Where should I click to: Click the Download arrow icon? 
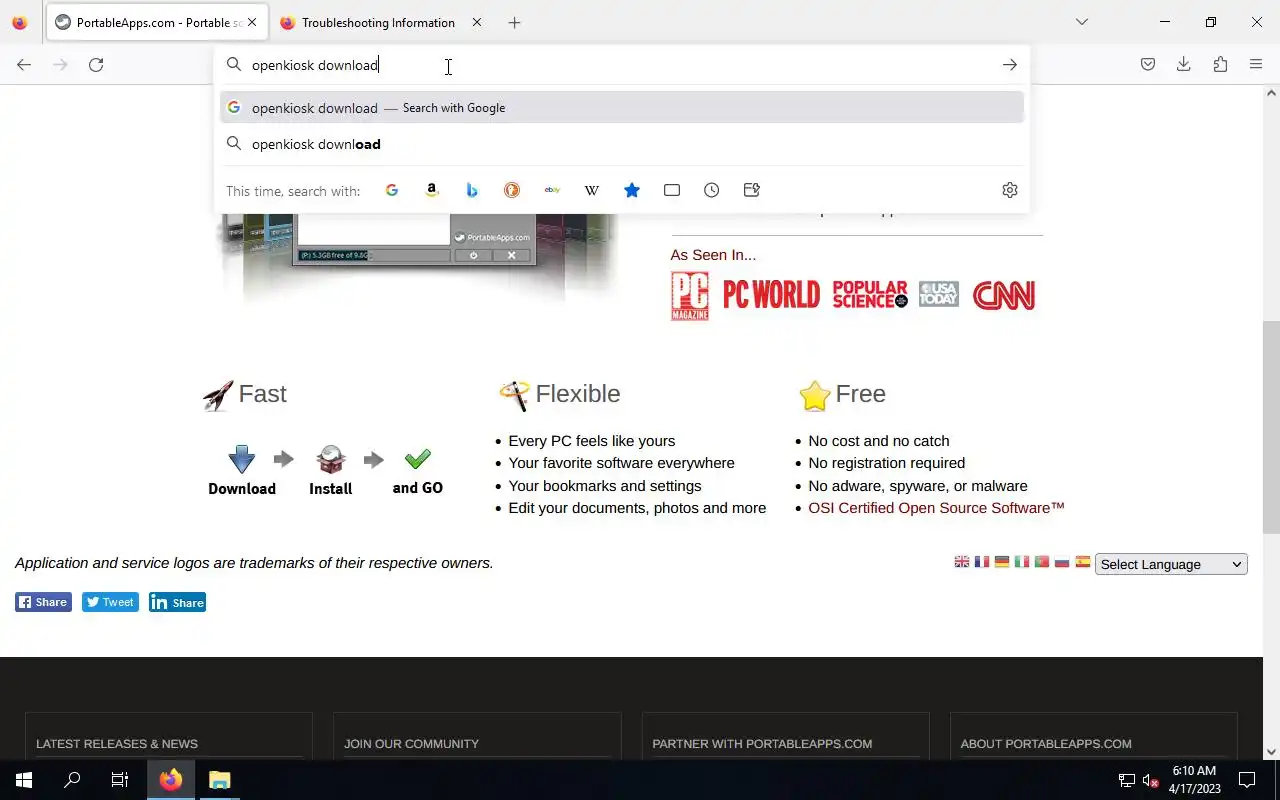click(242, 460)
